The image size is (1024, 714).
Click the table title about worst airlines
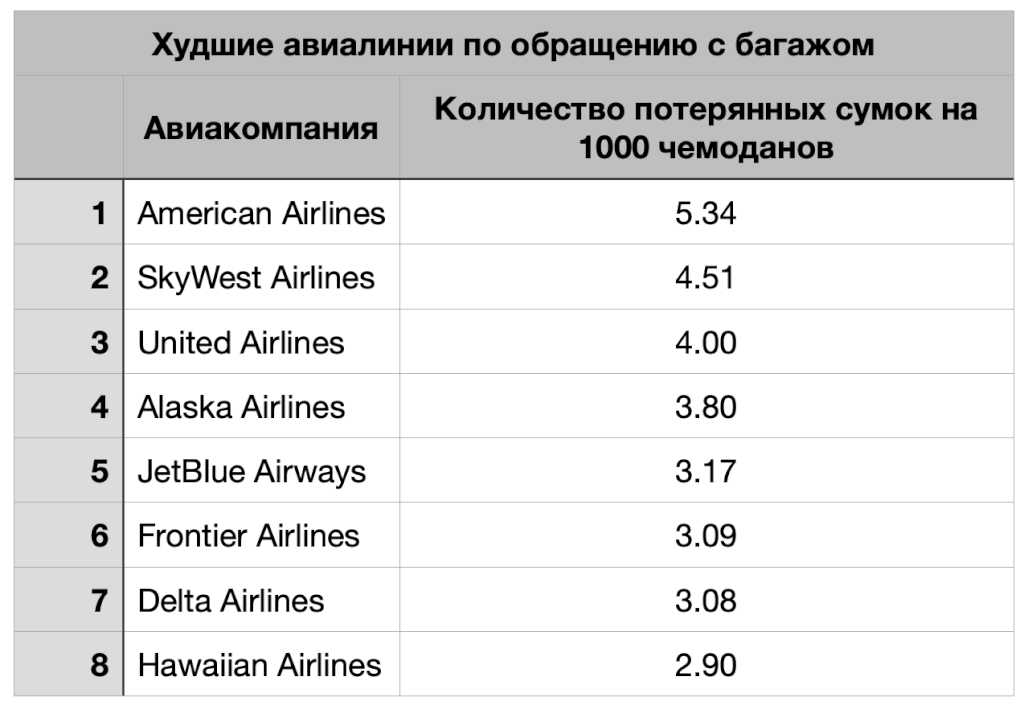coord(512,45)
